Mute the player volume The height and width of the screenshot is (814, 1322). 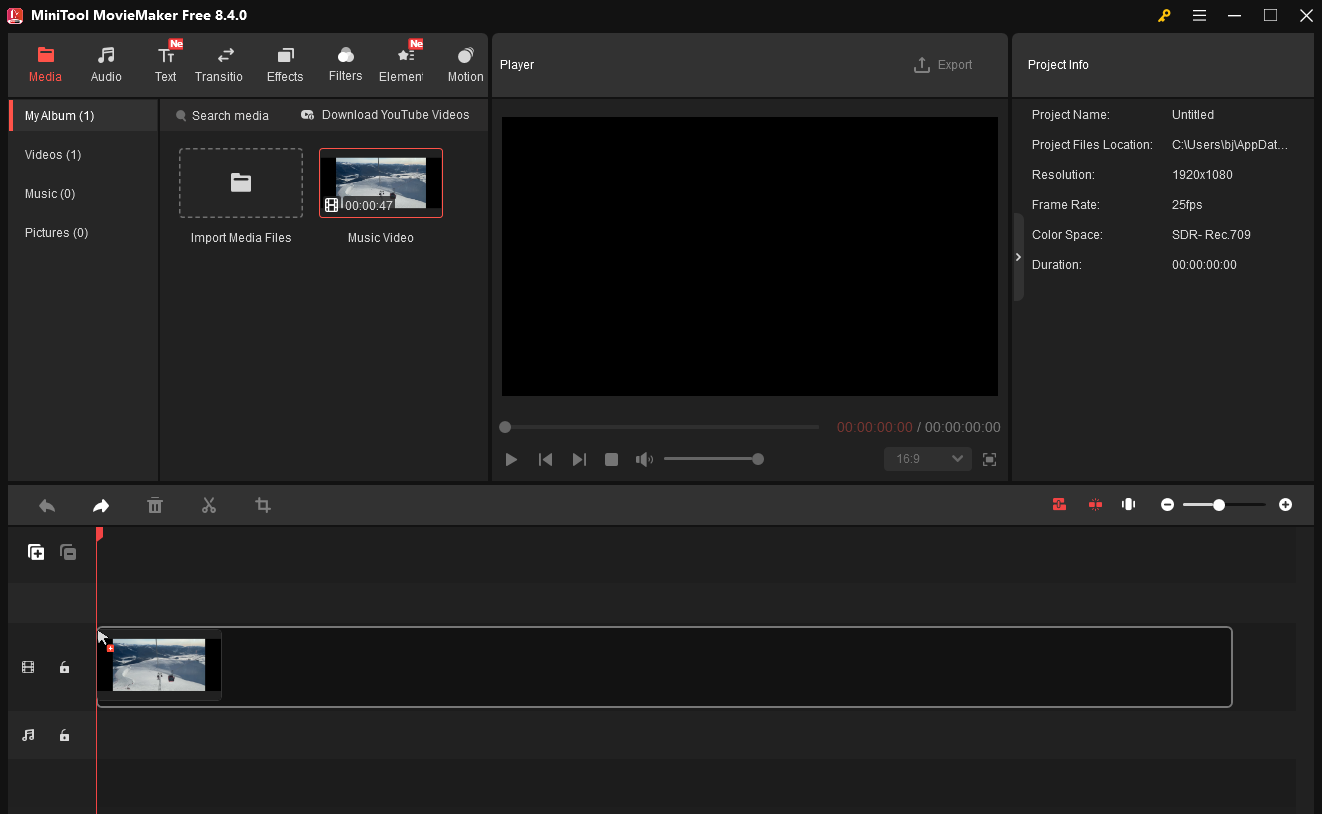point(644,459)
